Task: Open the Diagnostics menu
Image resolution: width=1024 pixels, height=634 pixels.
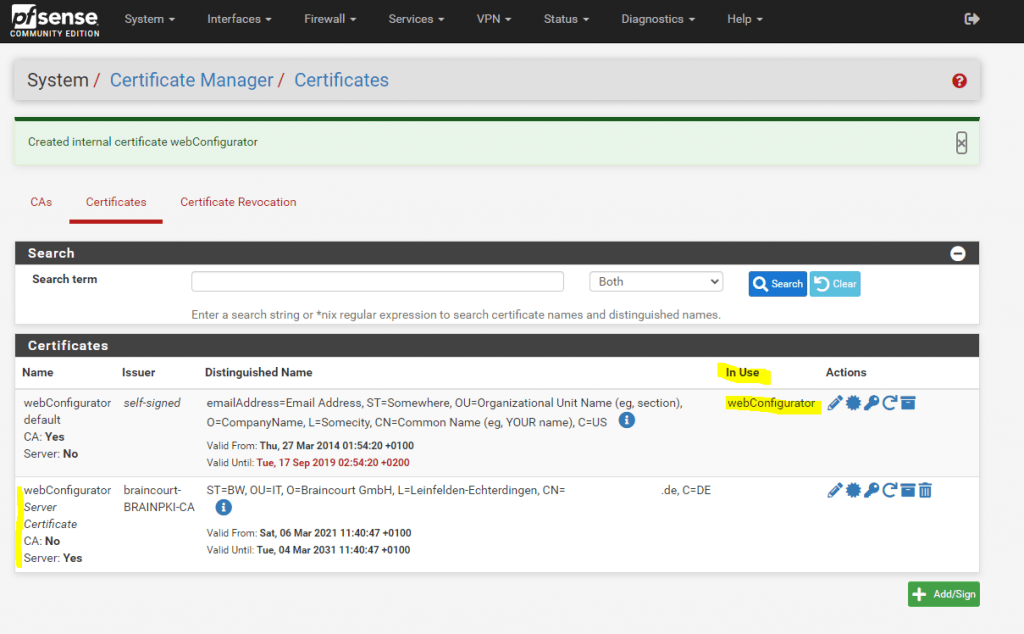Action: pyautogui.click(x=658, y=19)
